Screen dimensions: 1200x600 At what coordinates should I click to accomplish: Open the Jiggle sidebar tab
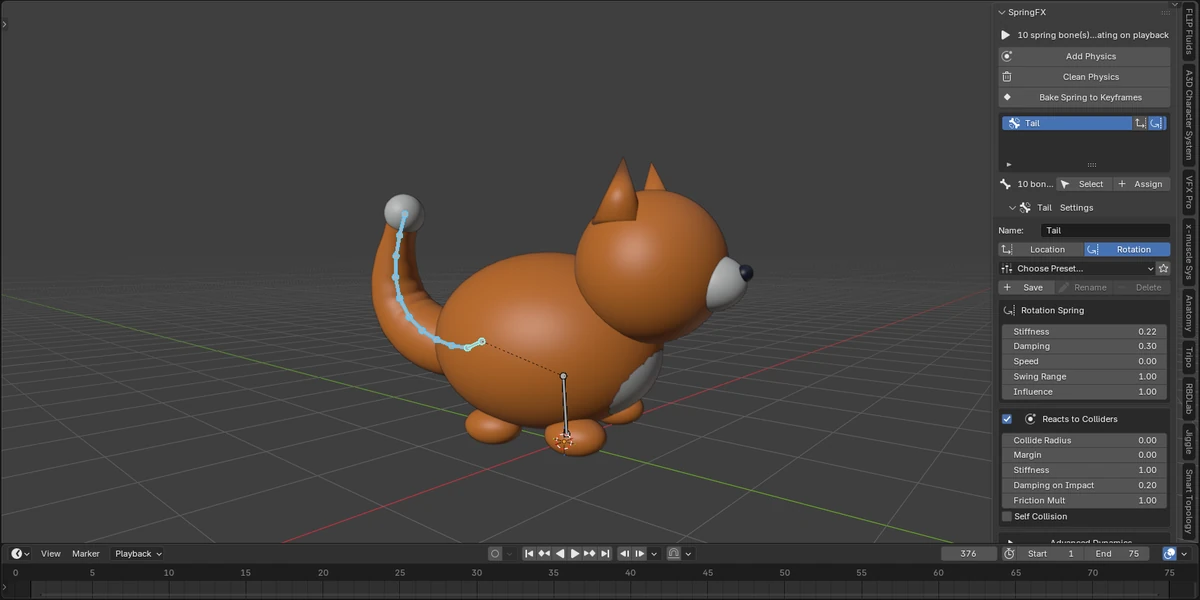[x=1189, y=441]
